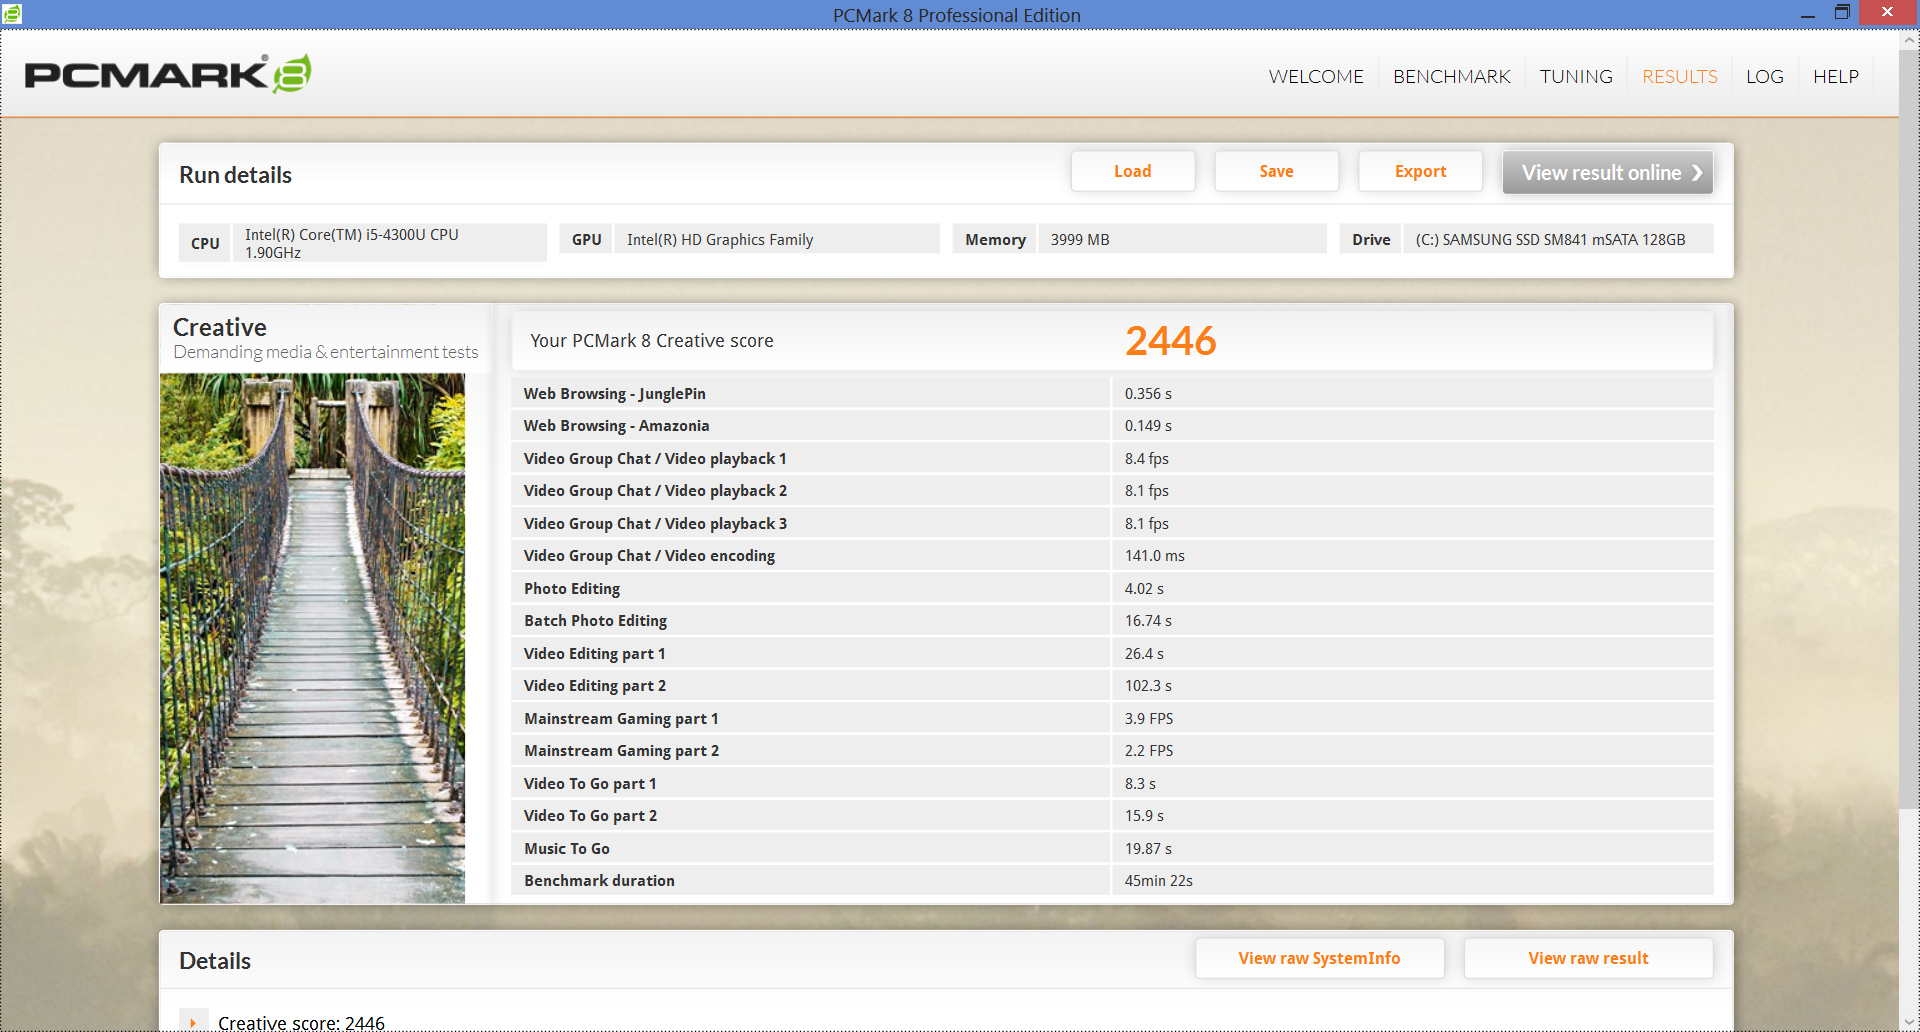Screen dimensions: 1920x1032
Task: Click the 3.9 FPS gaming value
Action: (x=1149, y=718)
